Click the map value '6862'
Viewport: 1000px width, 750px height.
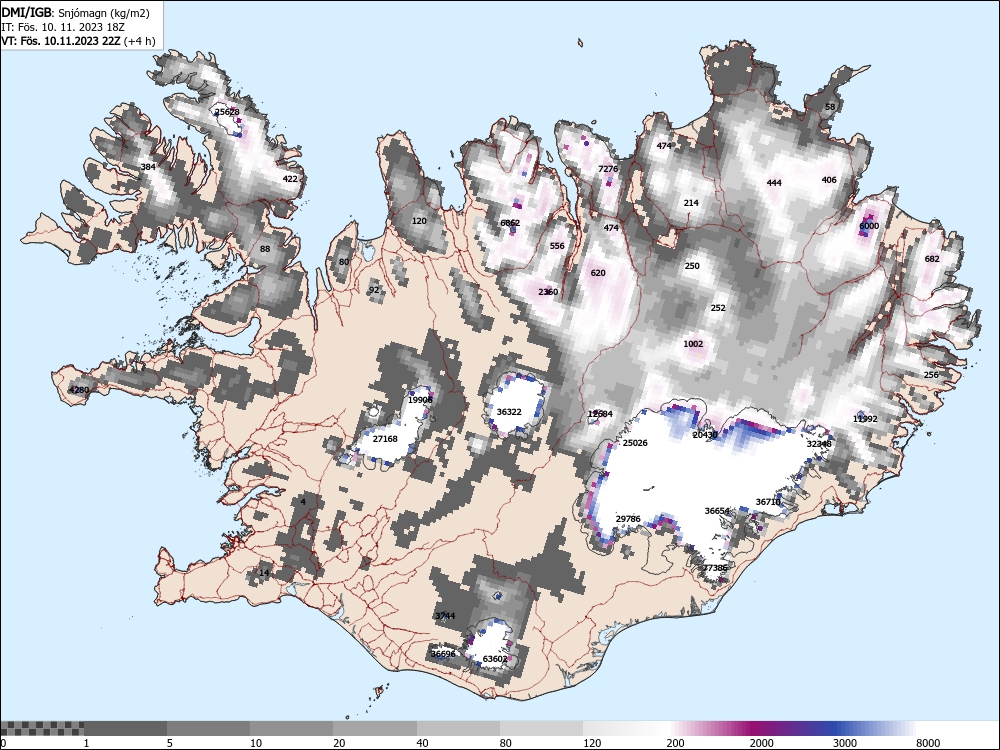coord(510,223)
